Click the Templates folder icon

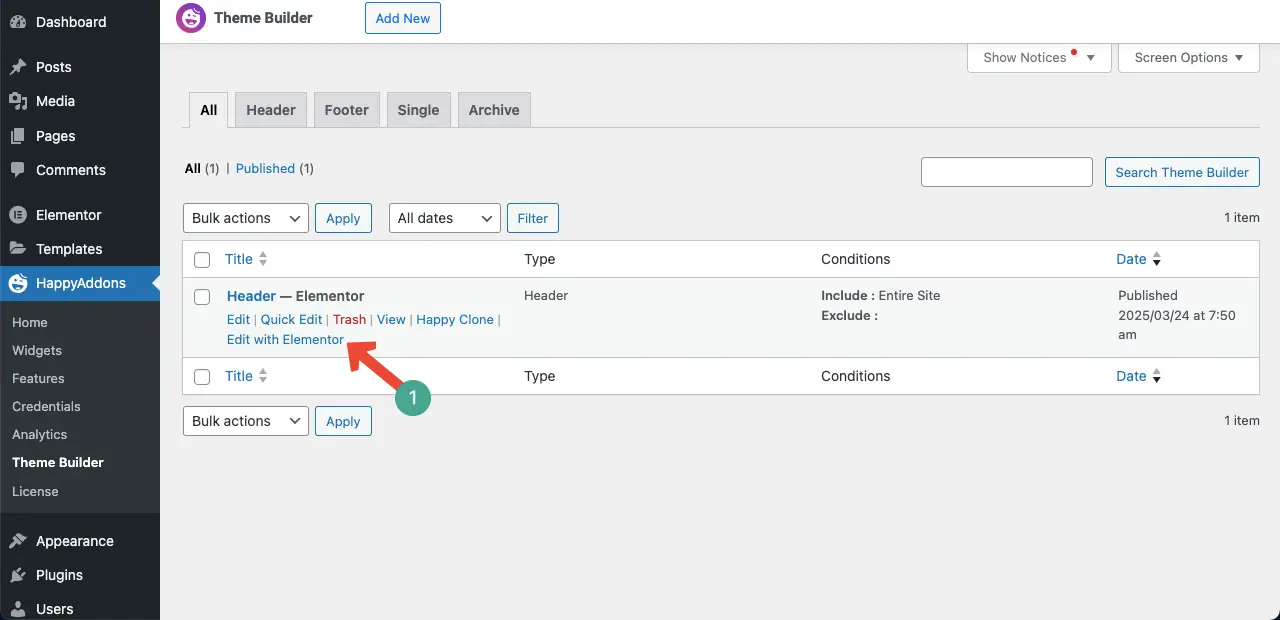click(18, 249)
